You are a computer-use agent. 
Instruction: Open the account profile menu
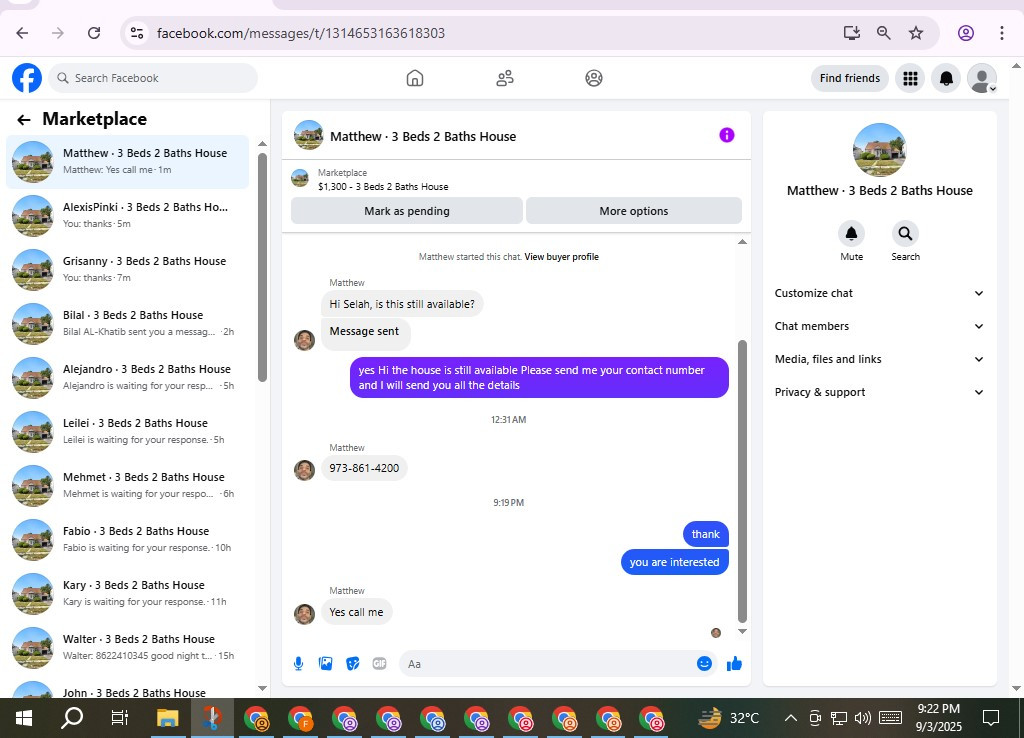point(982,78)
